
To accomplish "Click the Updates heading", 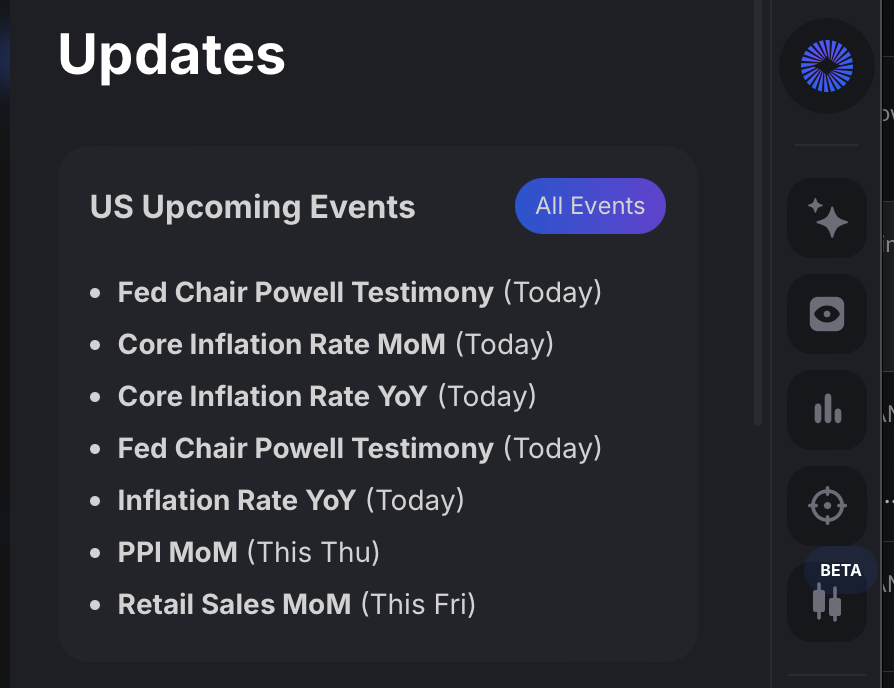I will 171,55.
